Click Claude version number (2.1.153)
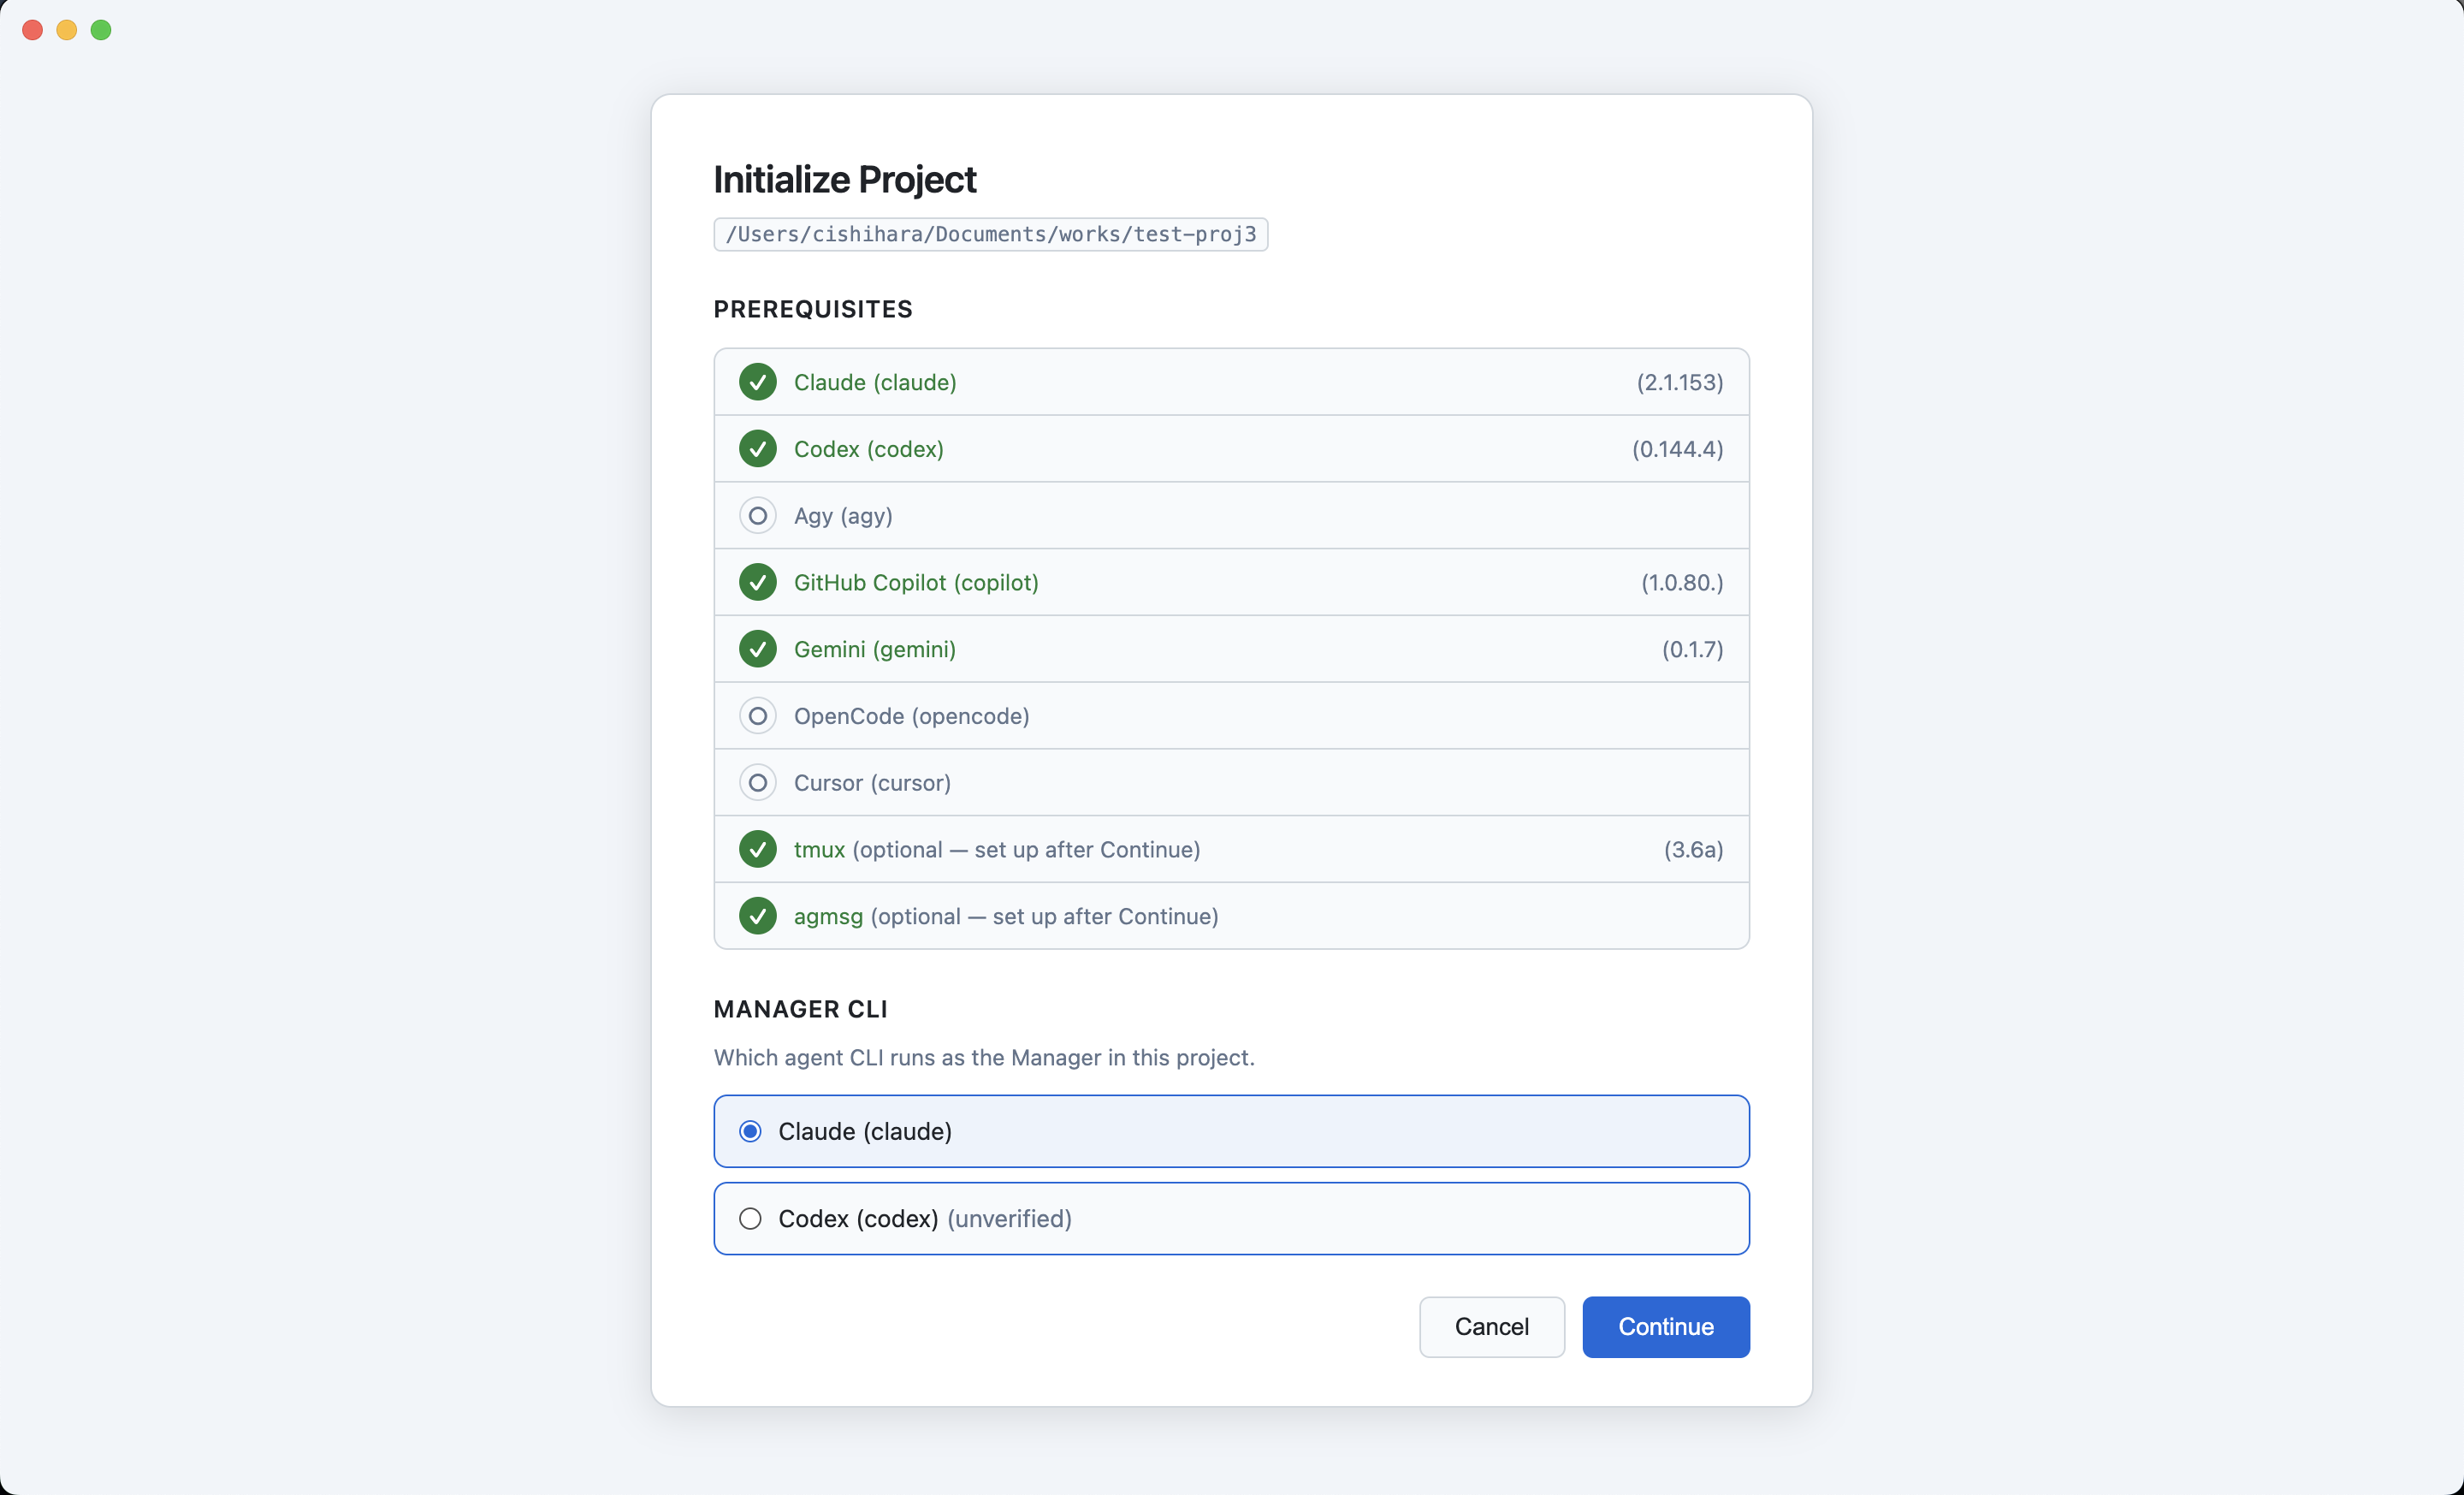 tap(1680, 382)
